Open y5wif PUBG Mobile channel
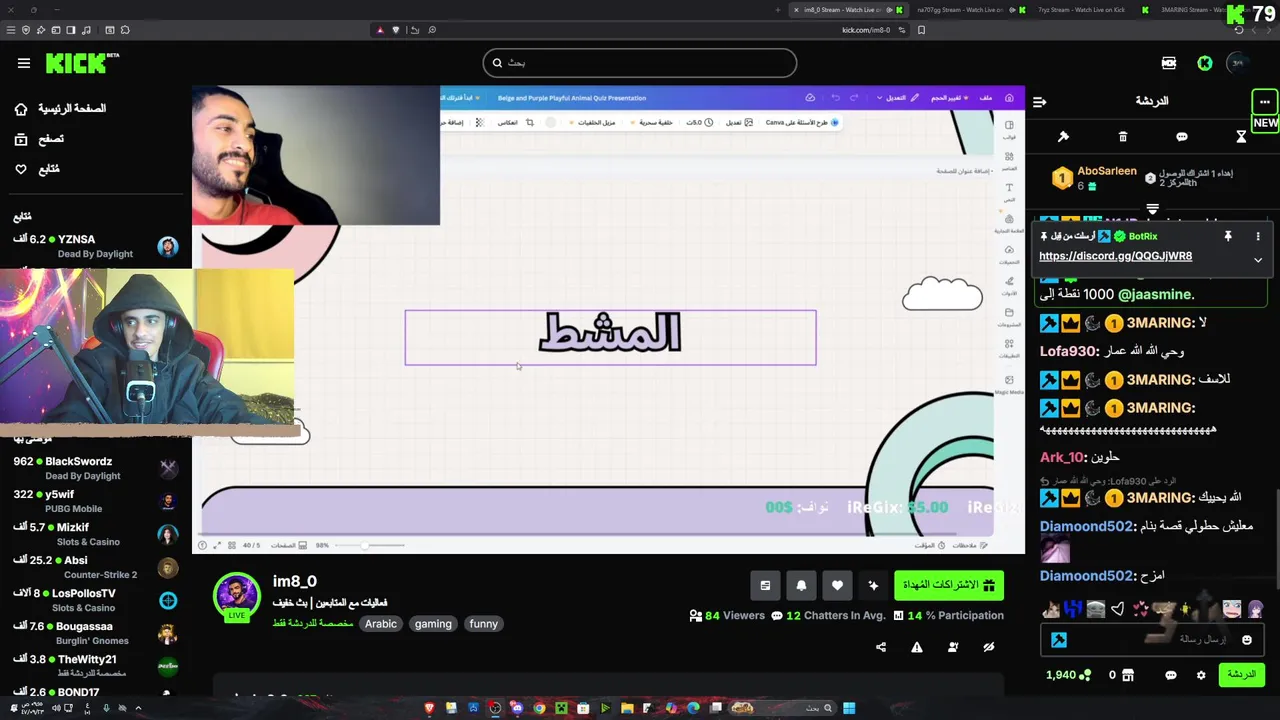Viewport: 1280px width, 720px height. click(96, 501)
